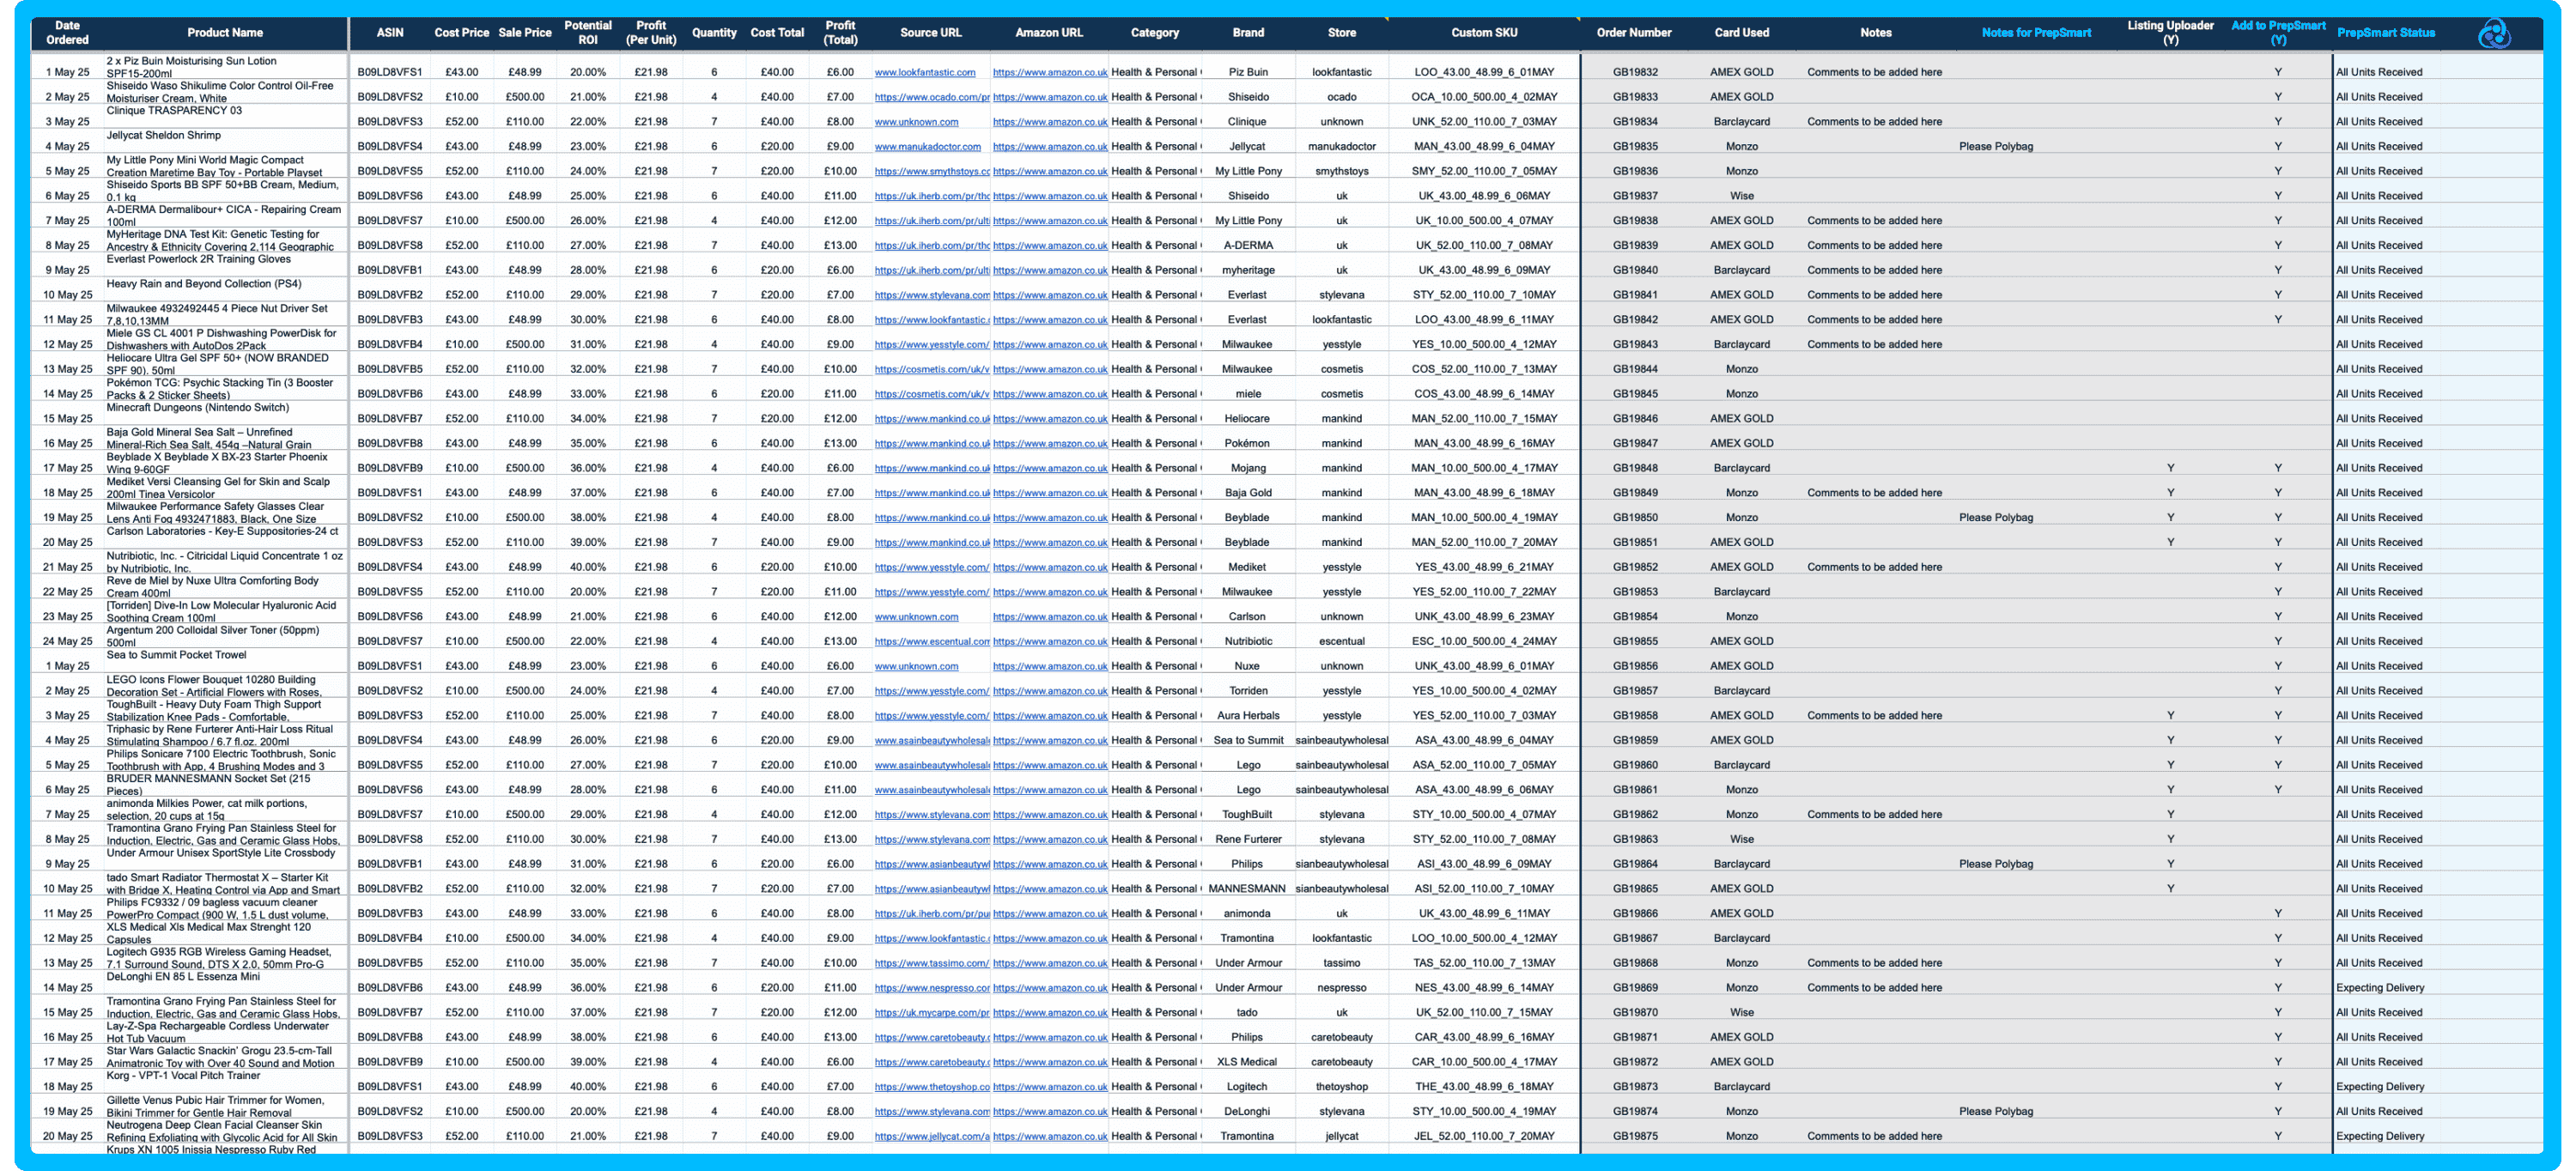Click the DeLonghi brand cell

pos(1247,1112)
